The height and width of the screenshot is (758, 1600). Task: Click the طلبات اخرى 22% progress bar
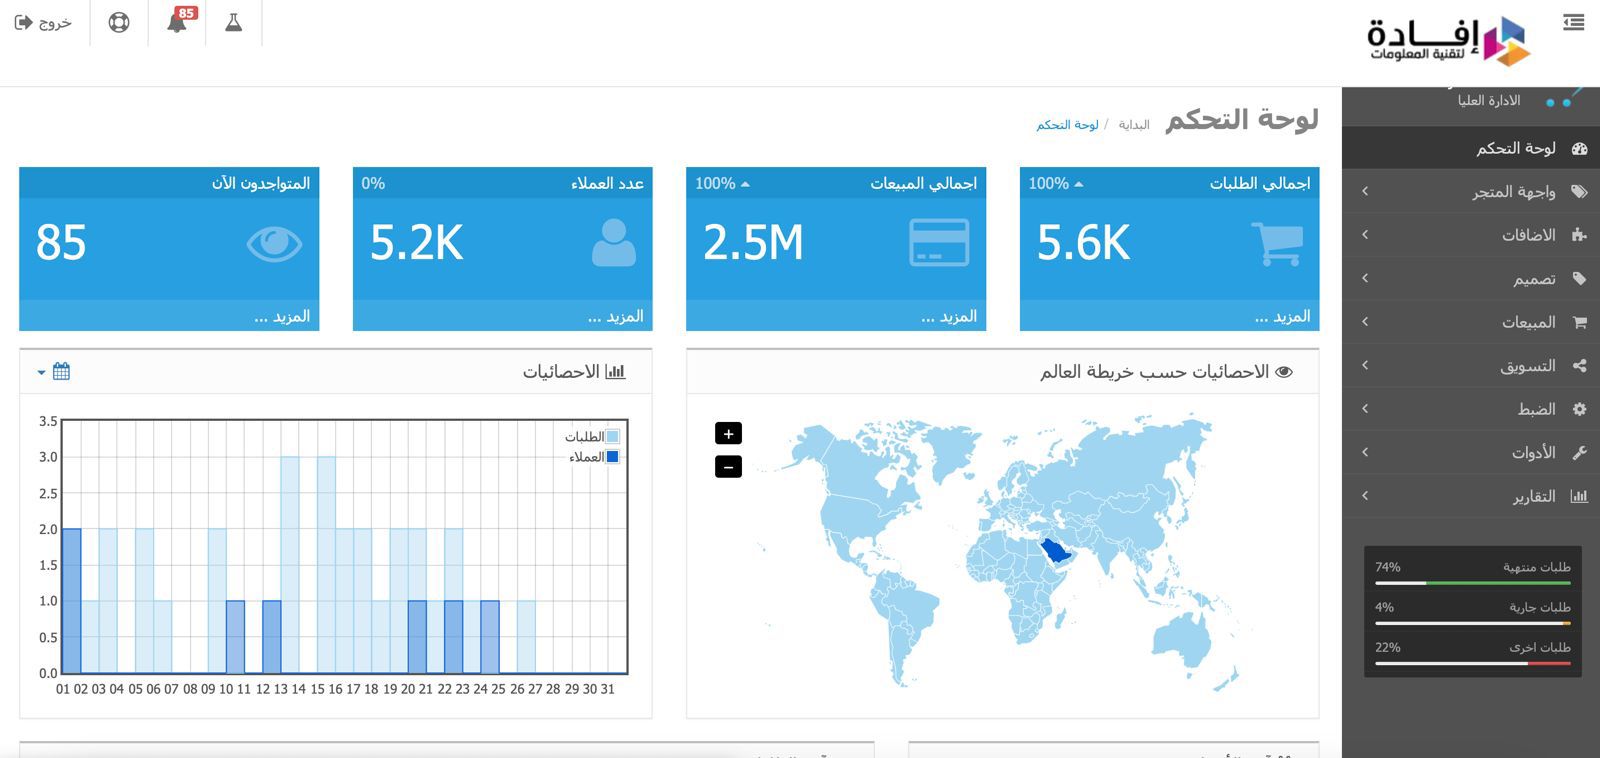(x=1473, y=663)
